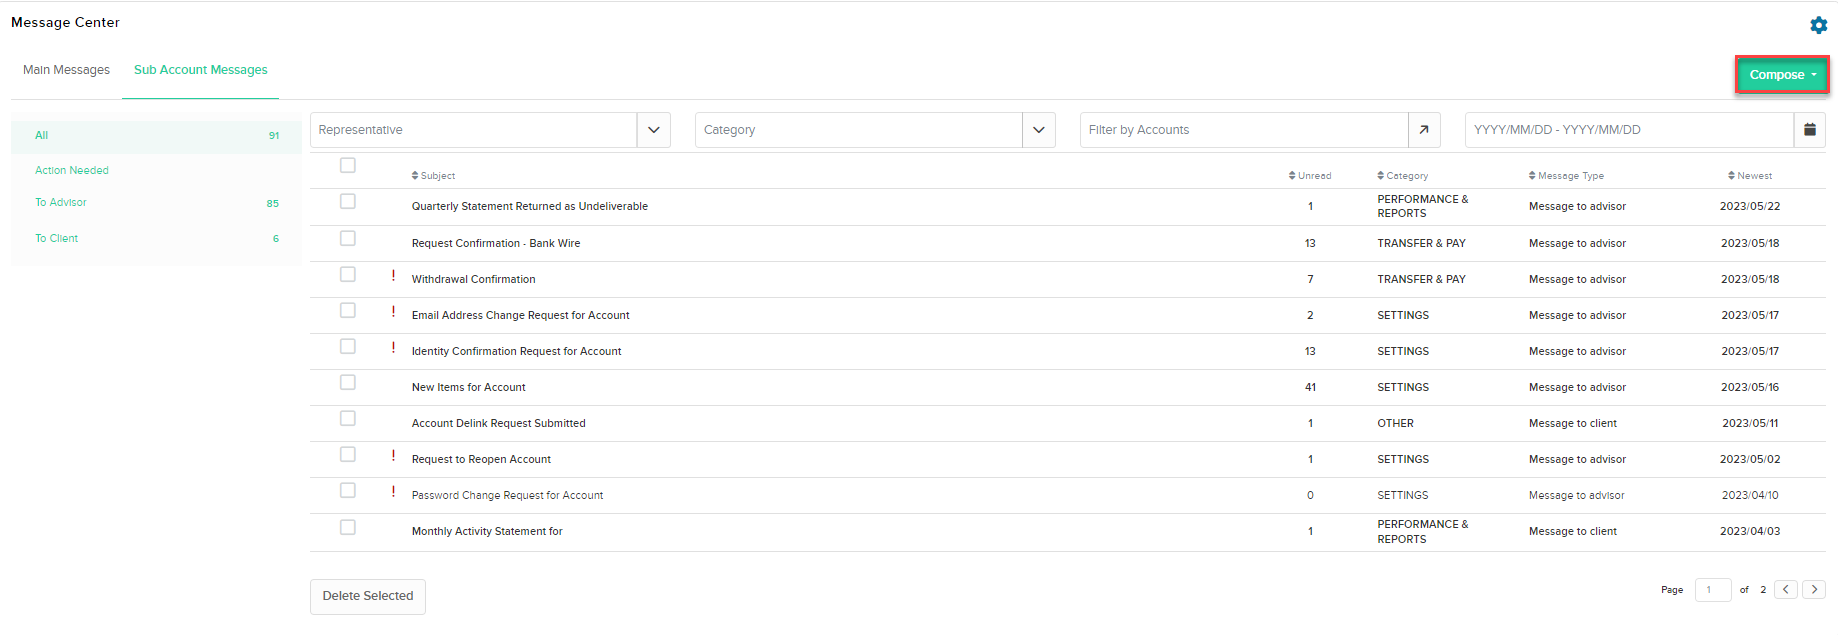Click the YYYY/MM/DD date range field
Image resolution: width=1838 pixels, height=635 pixels.
click(1629, 130)
